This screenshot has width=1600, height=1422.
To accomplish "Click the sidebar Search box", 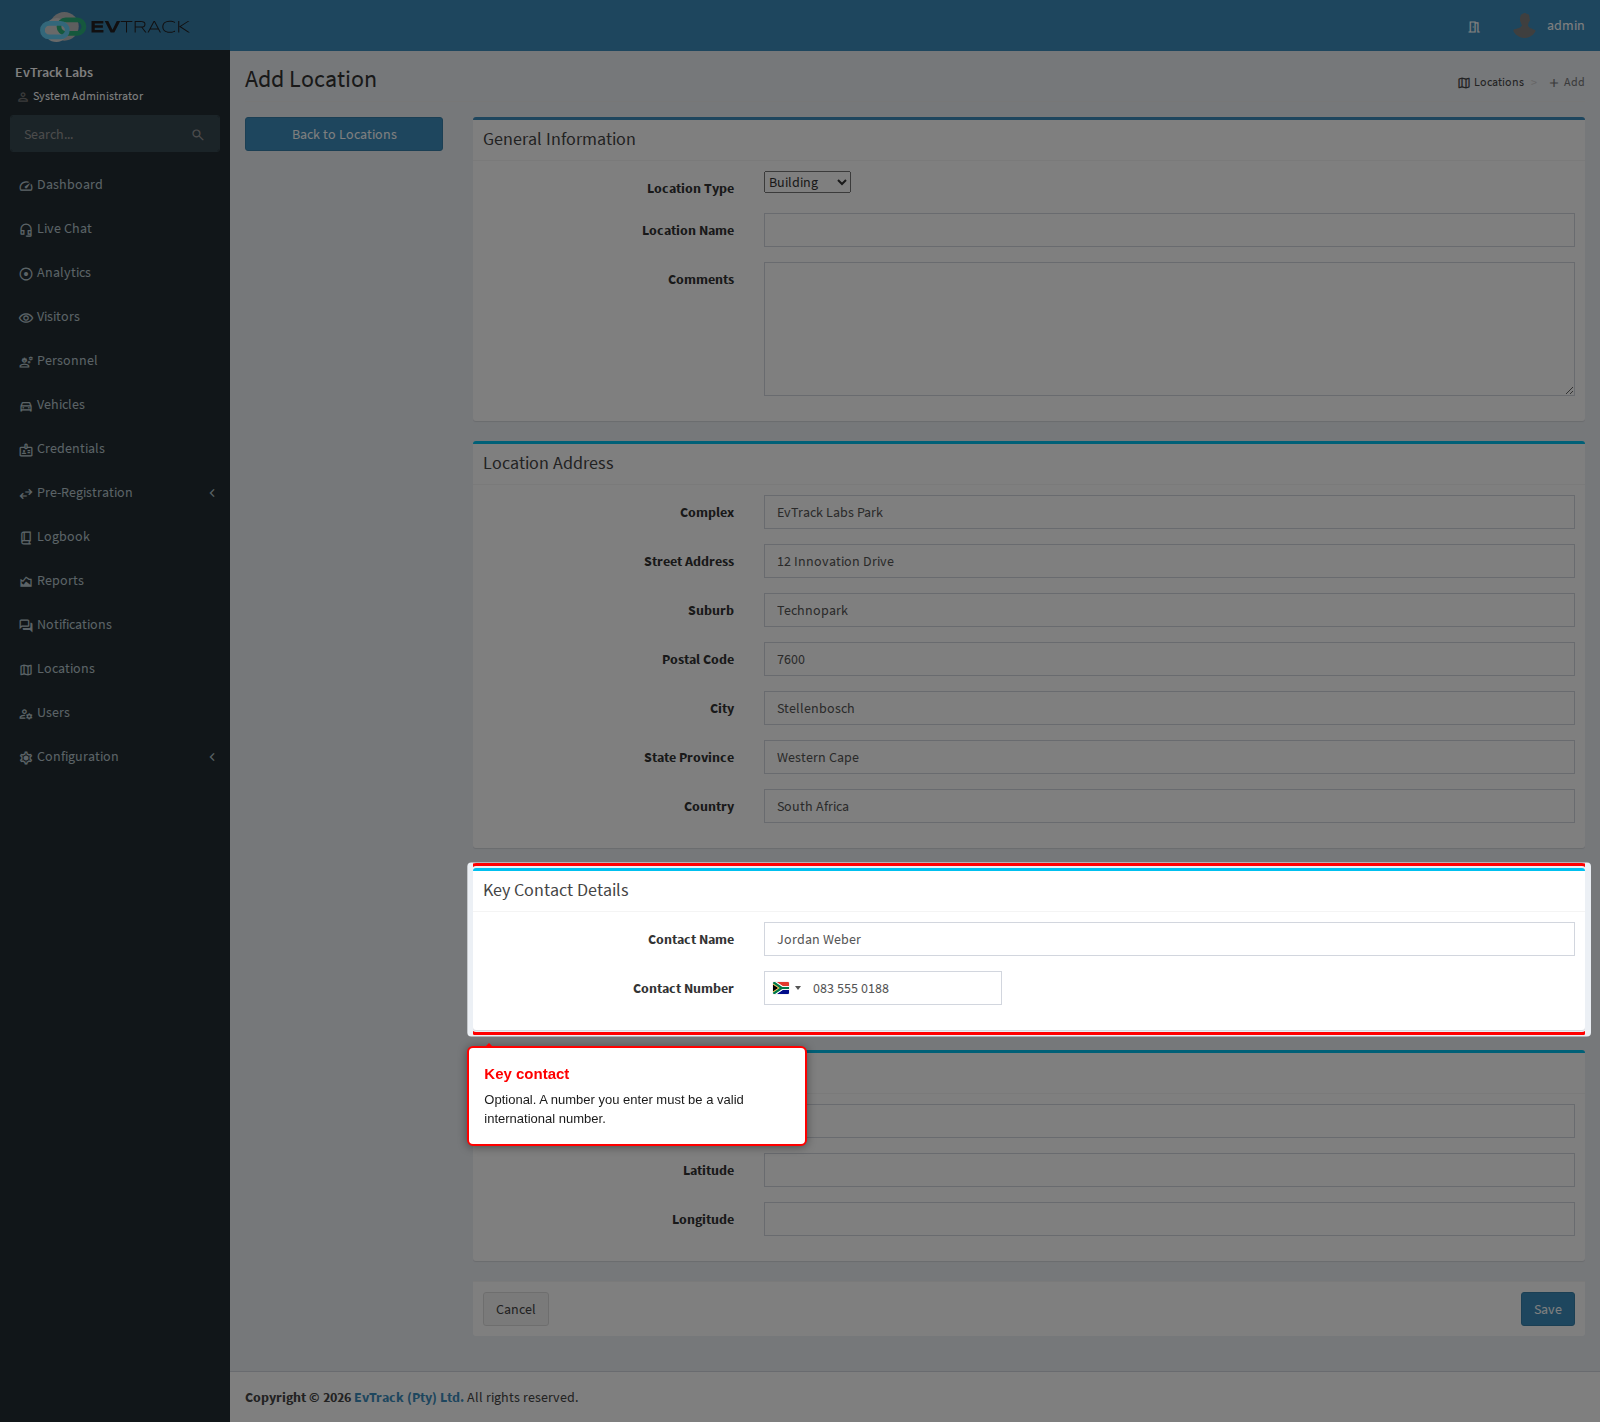I will 115,134.
